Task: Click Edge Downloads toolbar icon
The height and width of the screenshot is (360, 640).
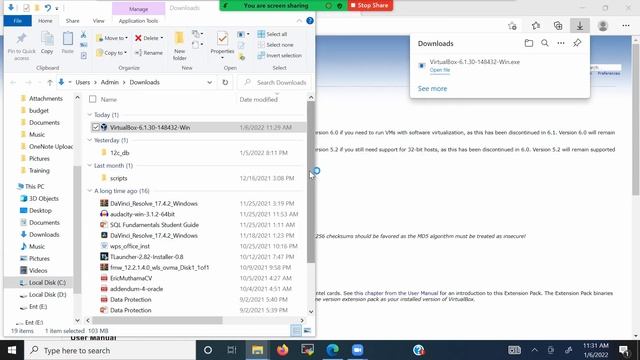Action: click(580, 26)
